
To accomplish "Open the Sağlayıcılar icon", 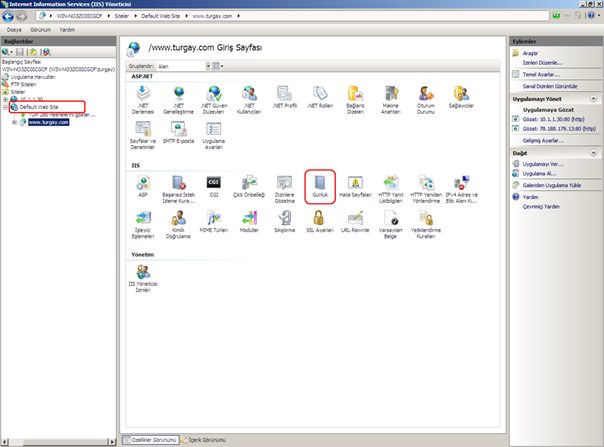I will (461, 97).
